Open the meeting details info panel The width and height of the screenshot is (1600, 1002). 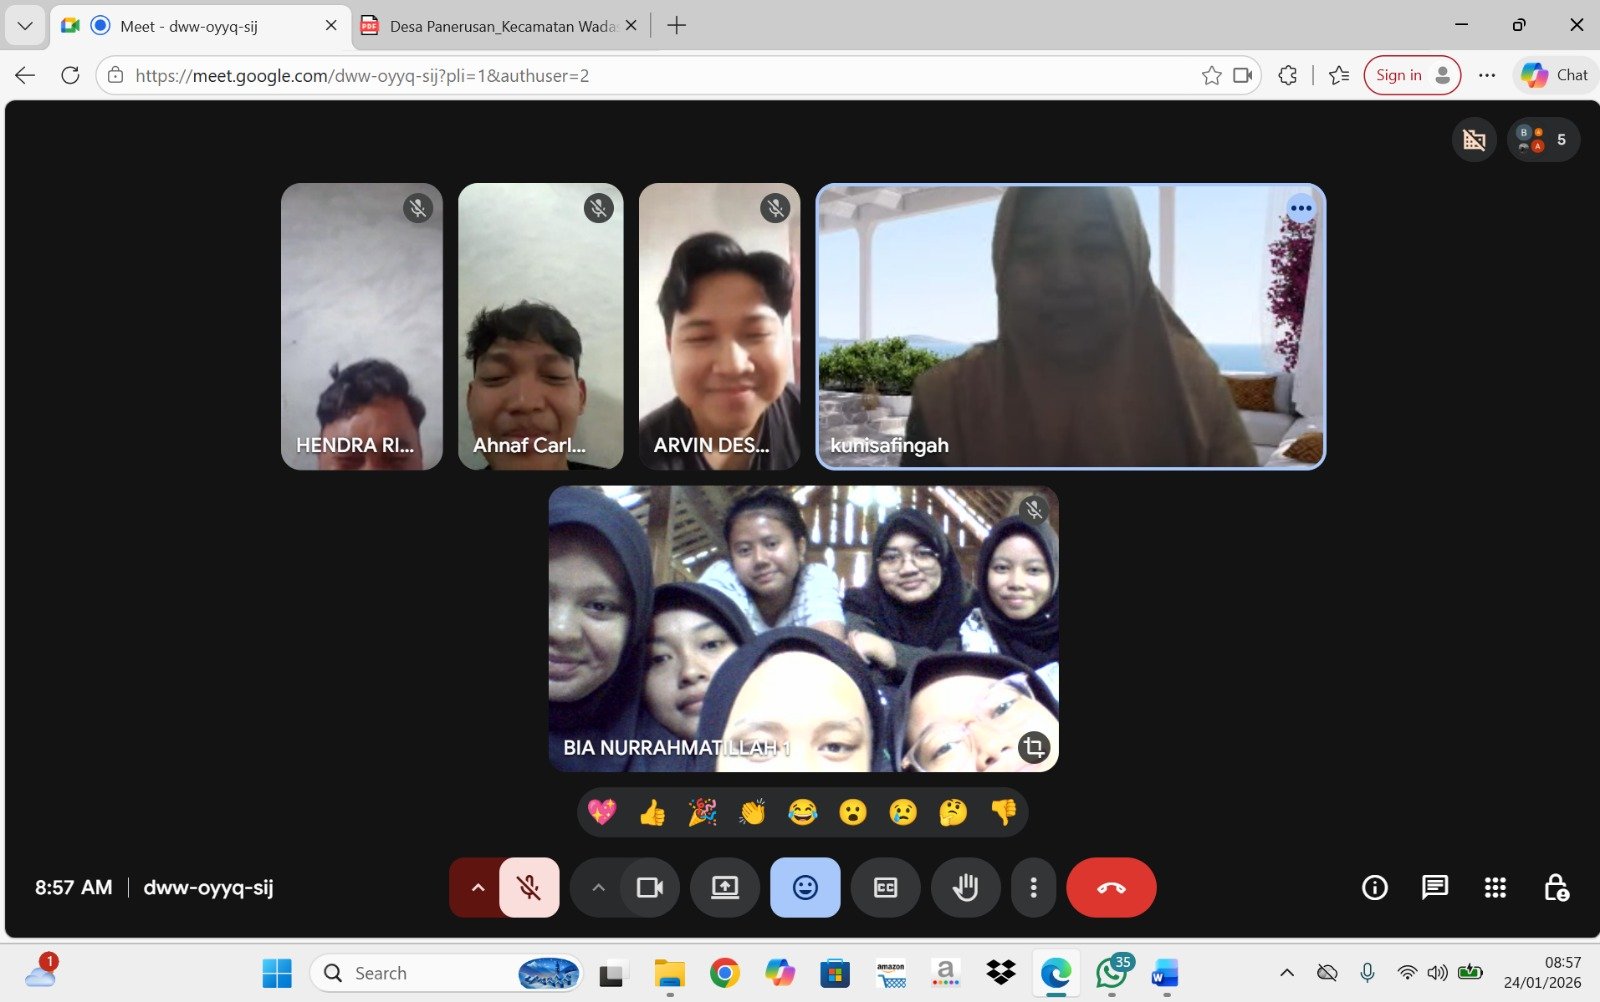[1374, 887]
